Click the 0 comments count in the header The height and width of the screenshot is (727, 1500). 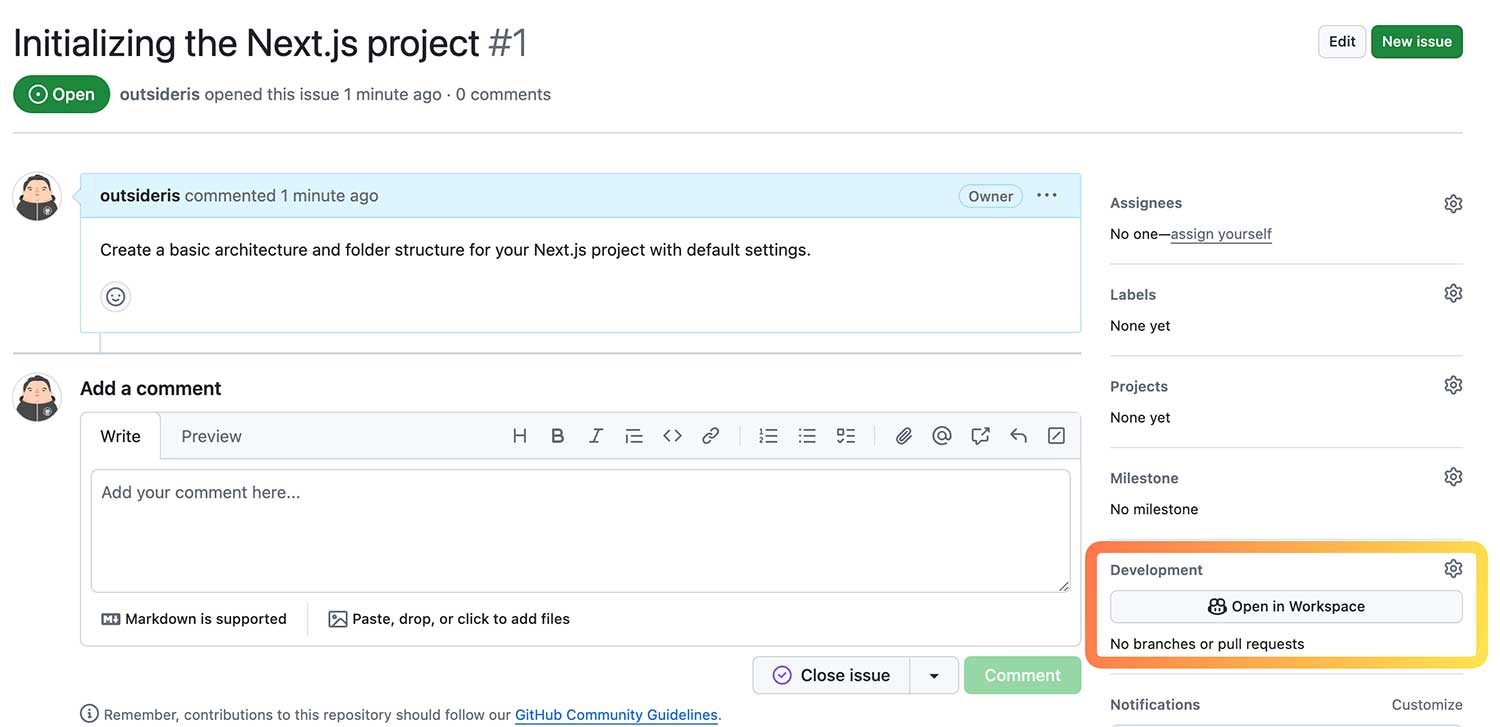click(x=503, y=94)
